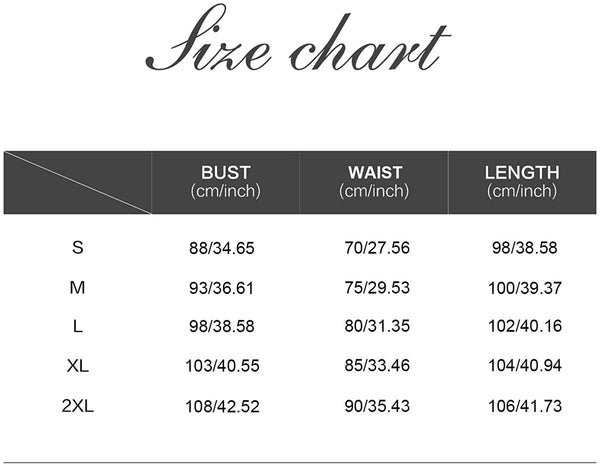Viewport: 600px width, 464px height.
Task: Click the diagonal-line corner header cell
Action: click(77, 182)
